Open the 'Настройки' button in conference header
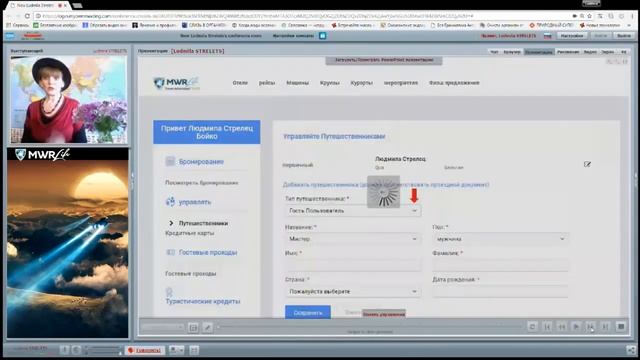This screenshot has width=640, height=360. [572, 36]
